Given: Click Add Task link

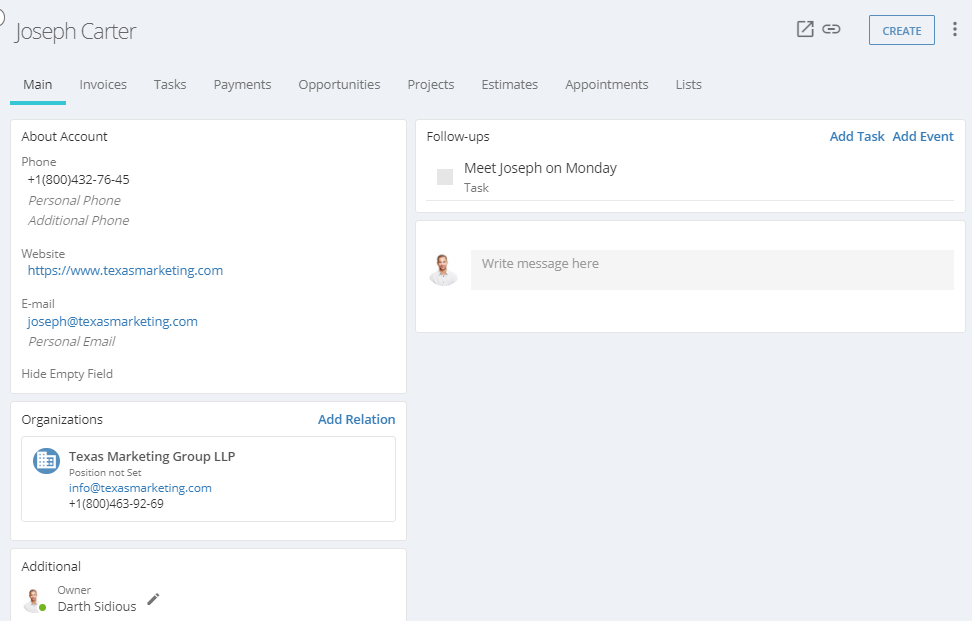Looking at the screenshot, I should pos(857,136).
